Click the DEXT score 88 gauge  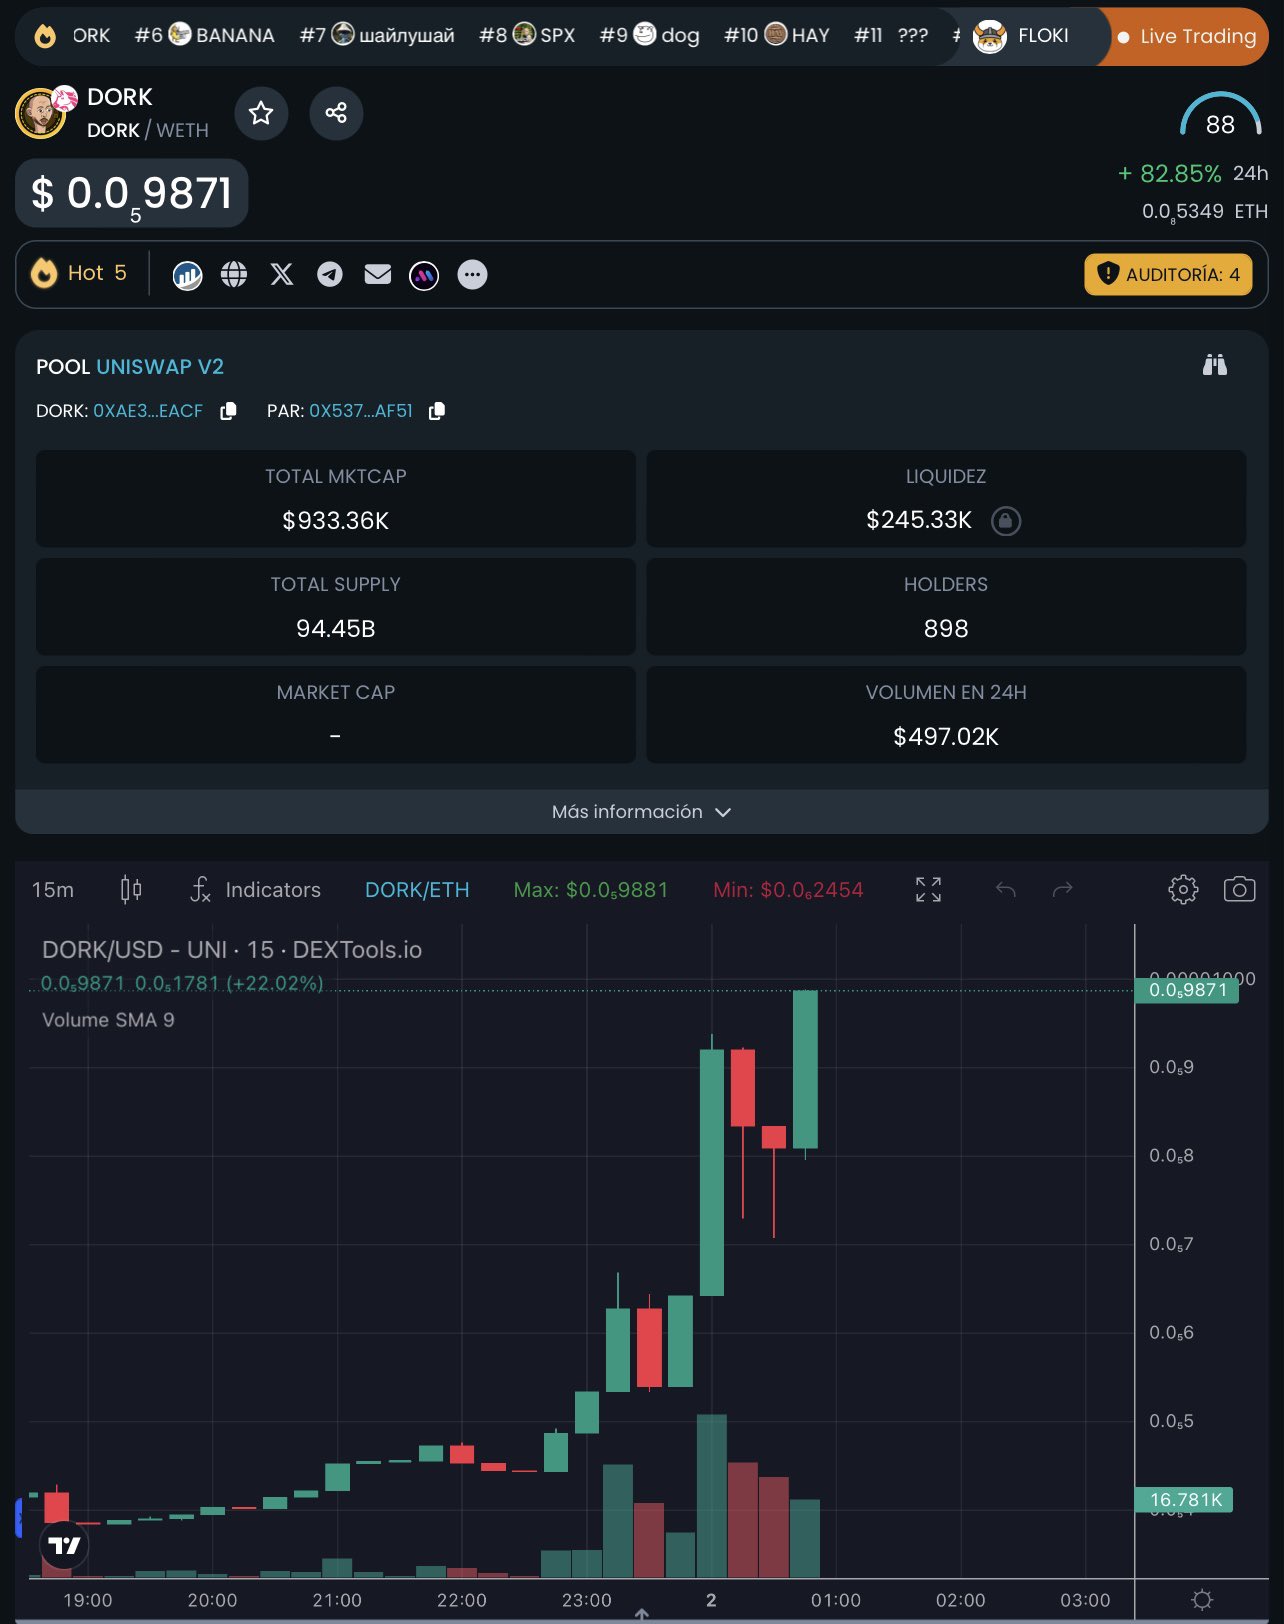1220,115
